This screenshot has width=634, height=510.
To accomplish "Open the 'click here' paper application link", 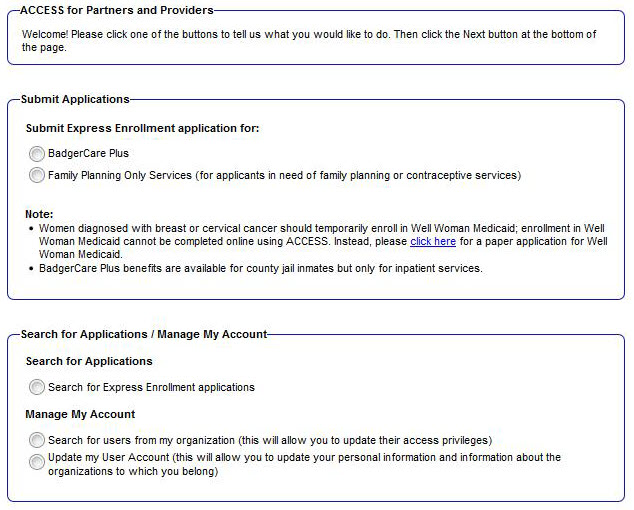I will (x=432, y=242).
